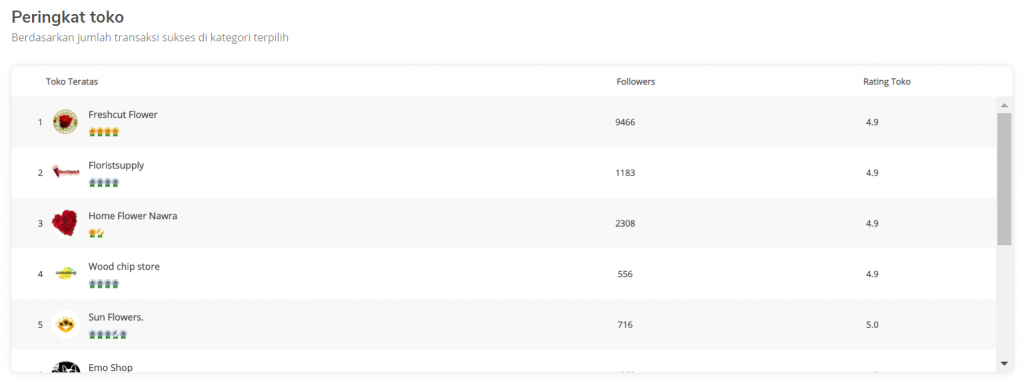The width and height of the screenshot is (1024, 387).
Task: Click the Freshcut Flower rose logo
Action: [65, 122]
